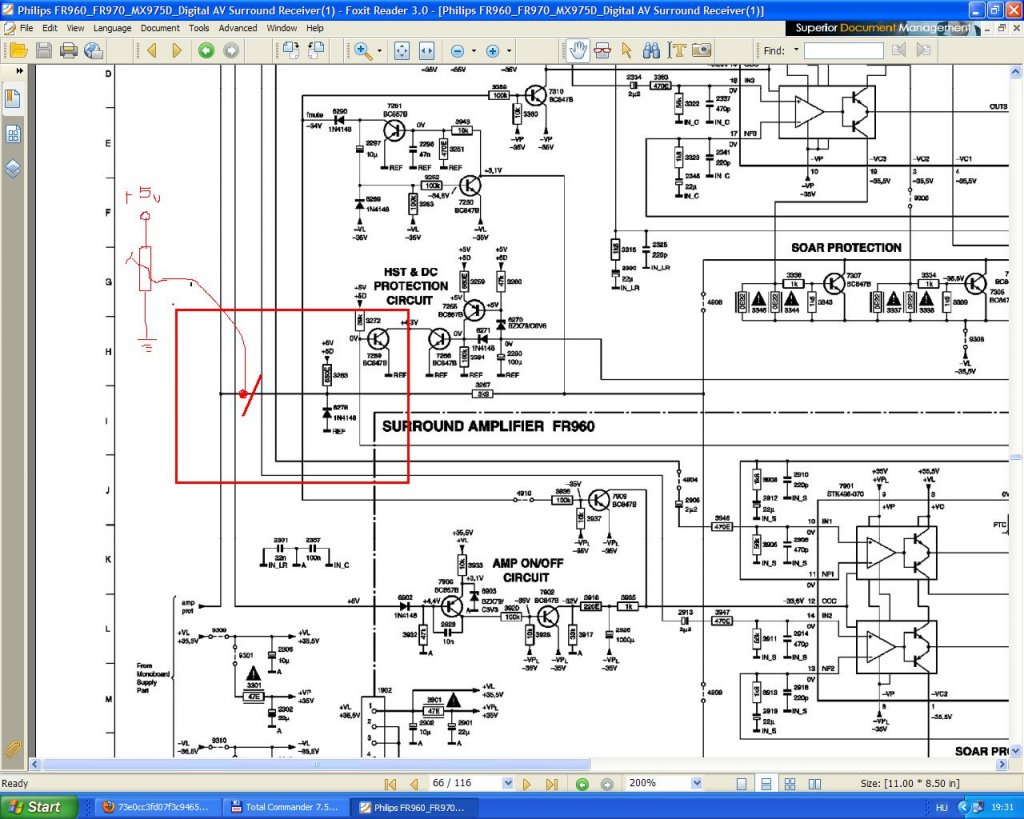Click the Print icon in toolbar
This screenshot has height=819, width=1024.
tap(69, 50)
